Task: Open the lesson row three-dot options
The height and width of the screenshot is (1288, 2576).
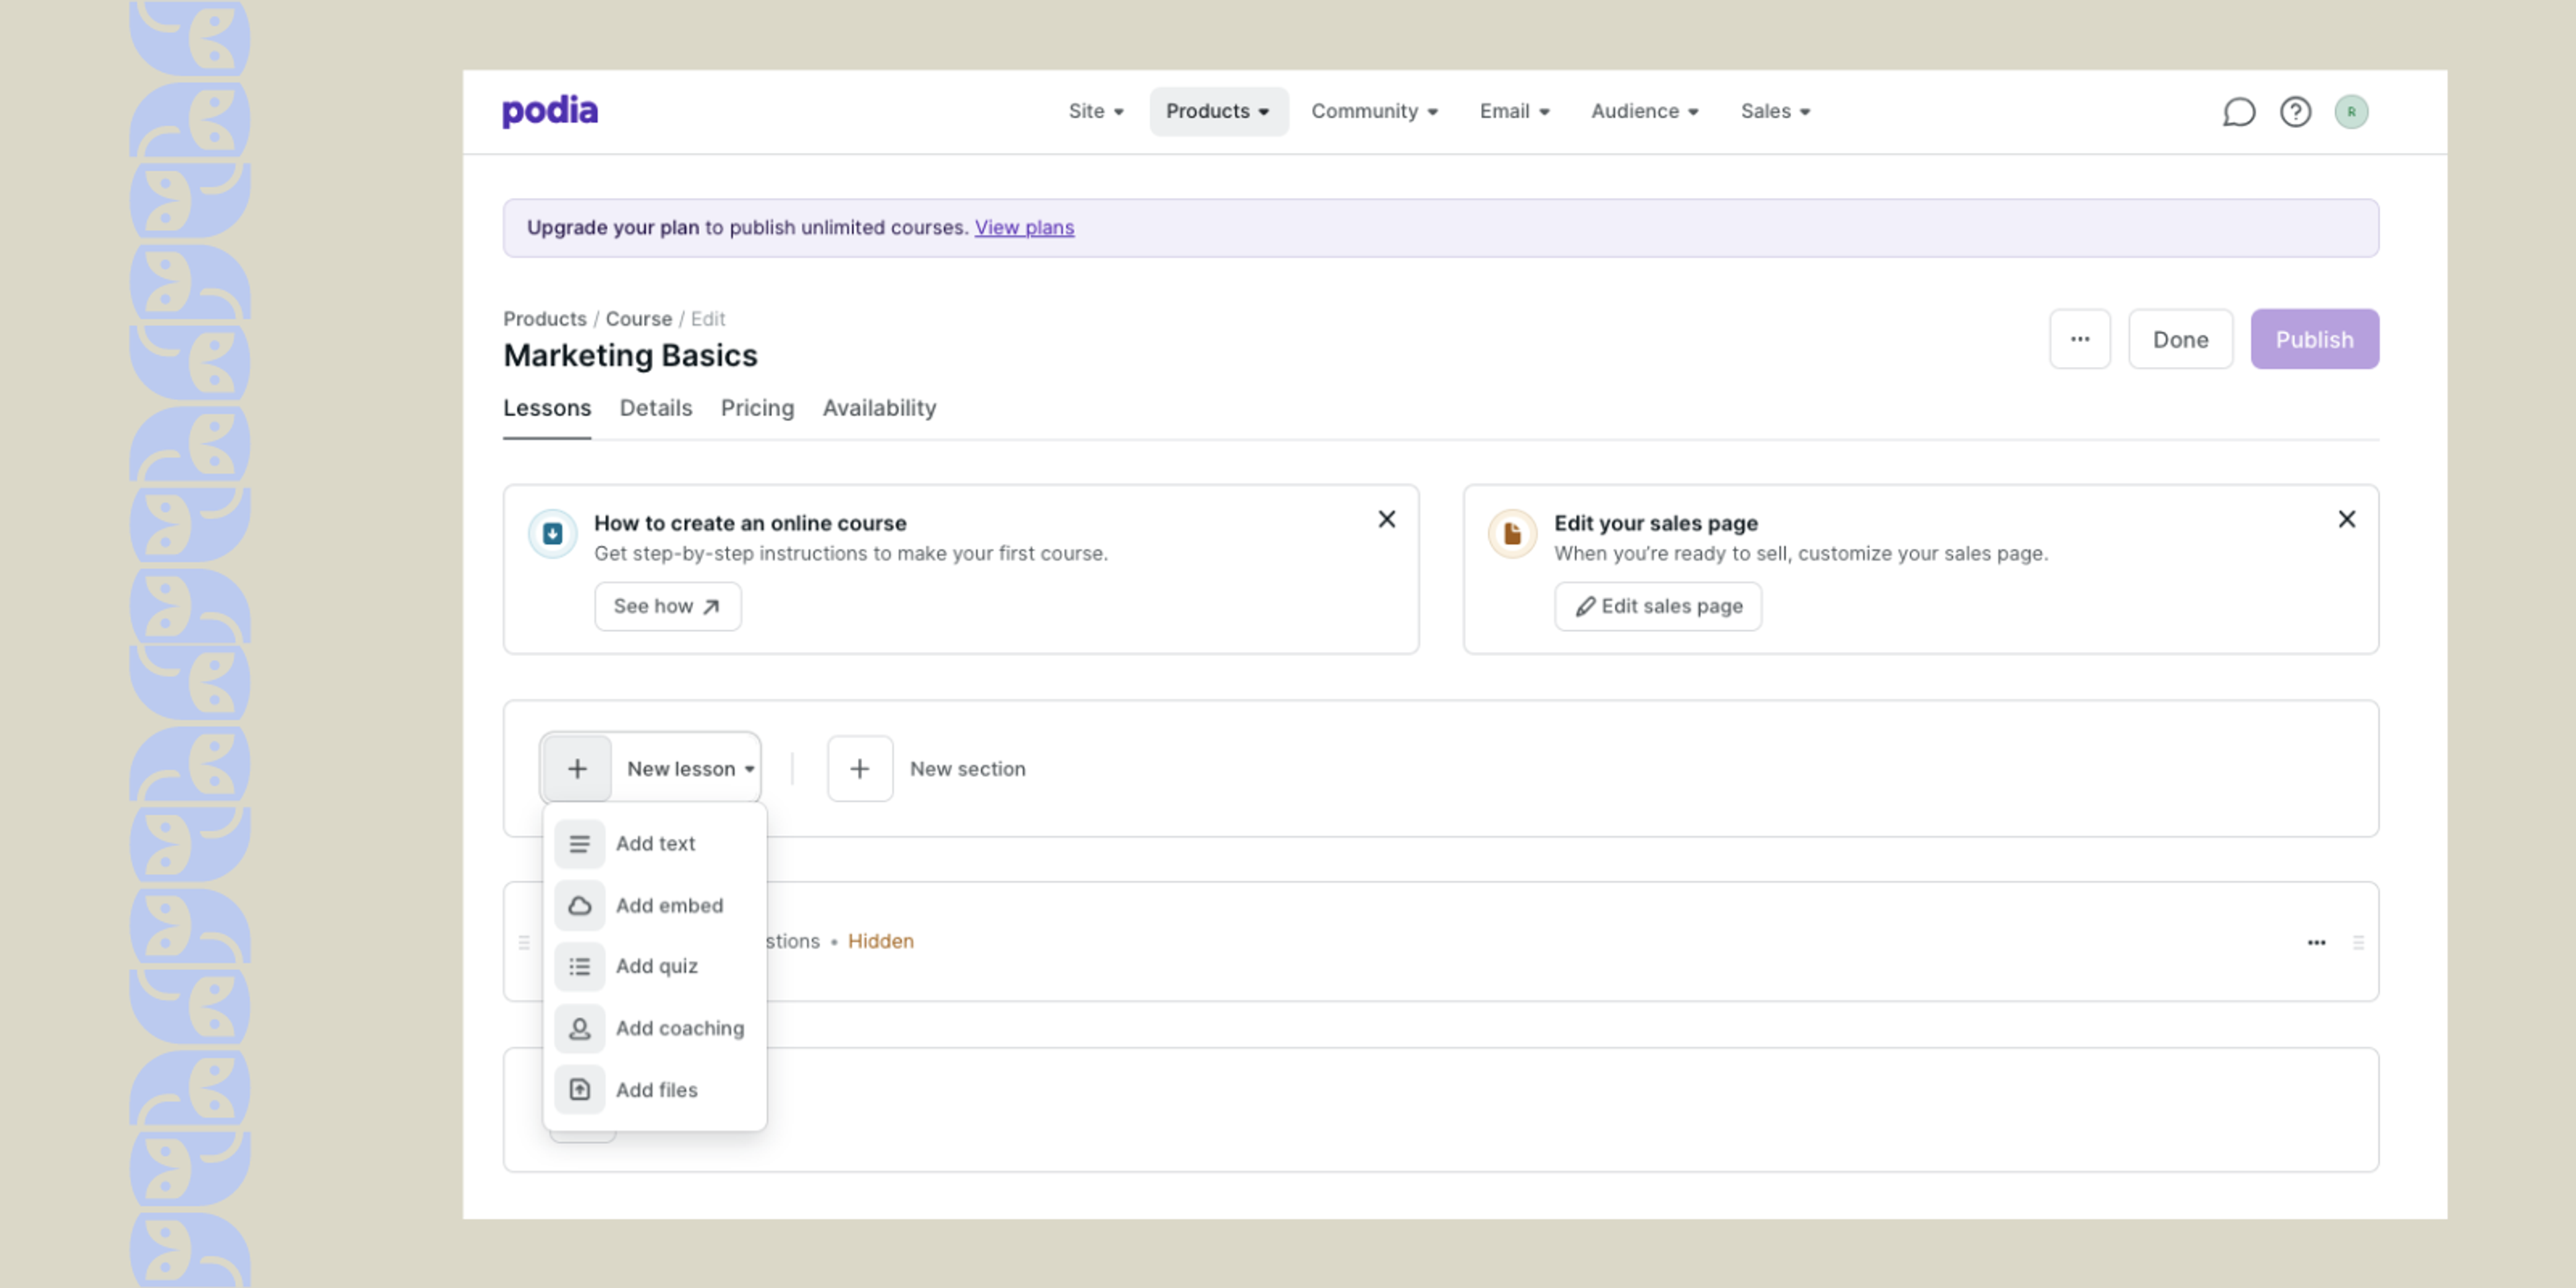Action: point(2316,943)
